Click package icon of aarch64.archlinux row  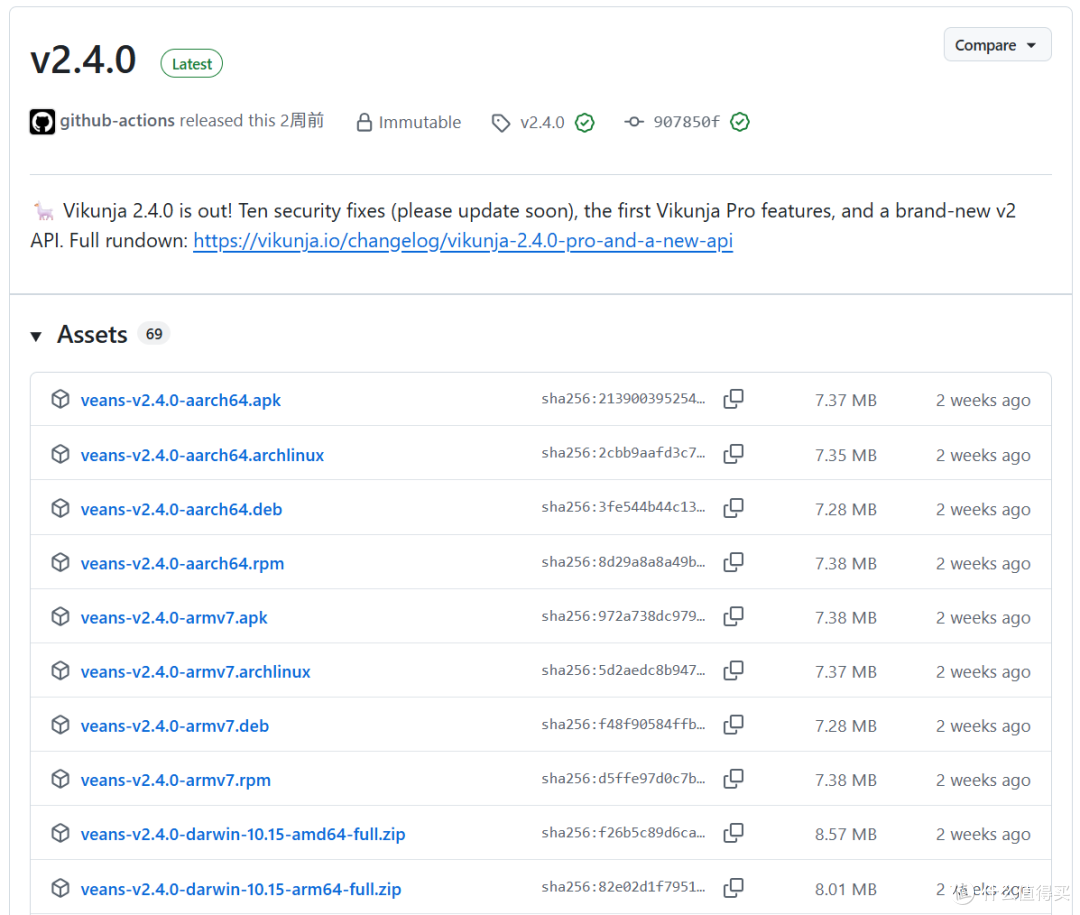[61, 453]
